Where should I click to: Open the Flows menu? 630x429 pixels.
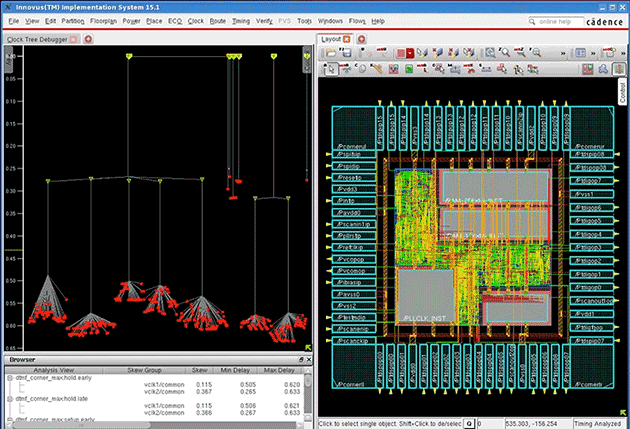[x=357, y=21]
